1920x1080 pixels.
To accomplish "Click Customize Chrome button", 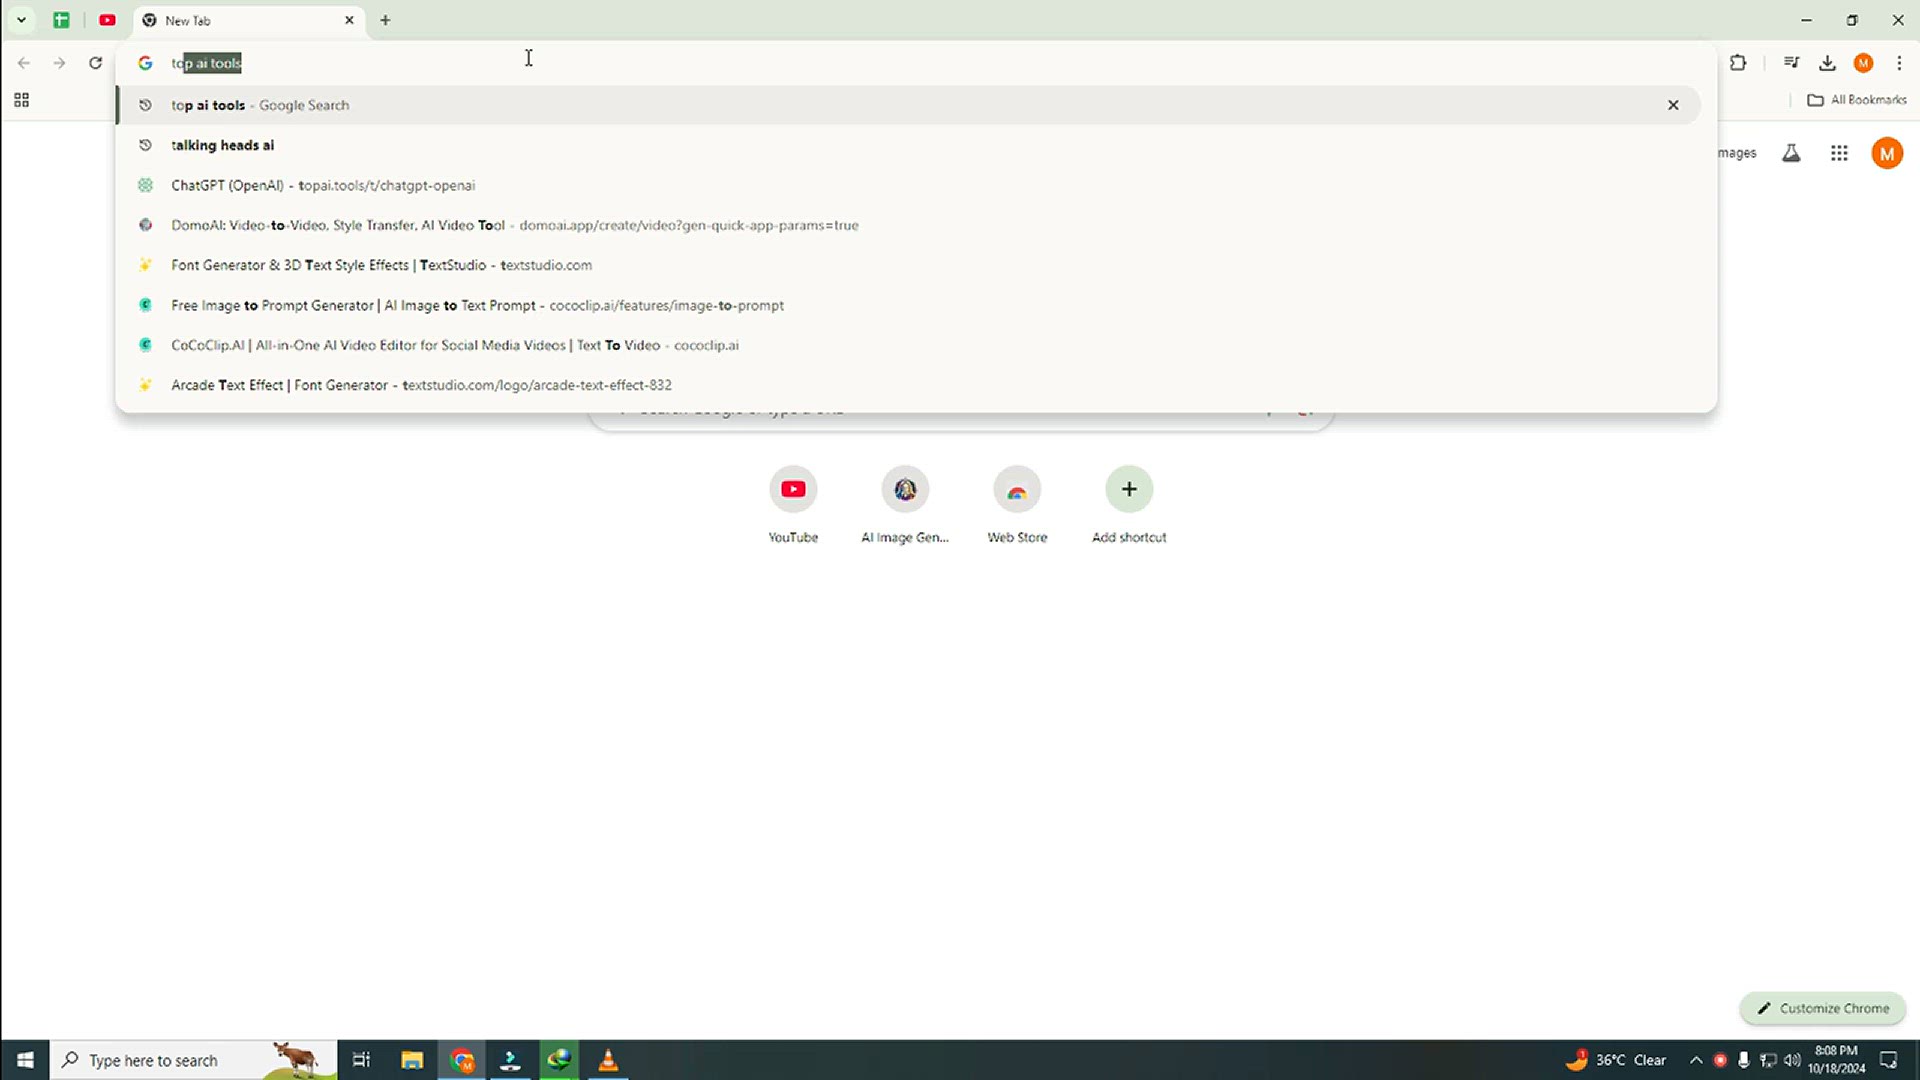I will pyautogui.click(x=1823, y=1008).
